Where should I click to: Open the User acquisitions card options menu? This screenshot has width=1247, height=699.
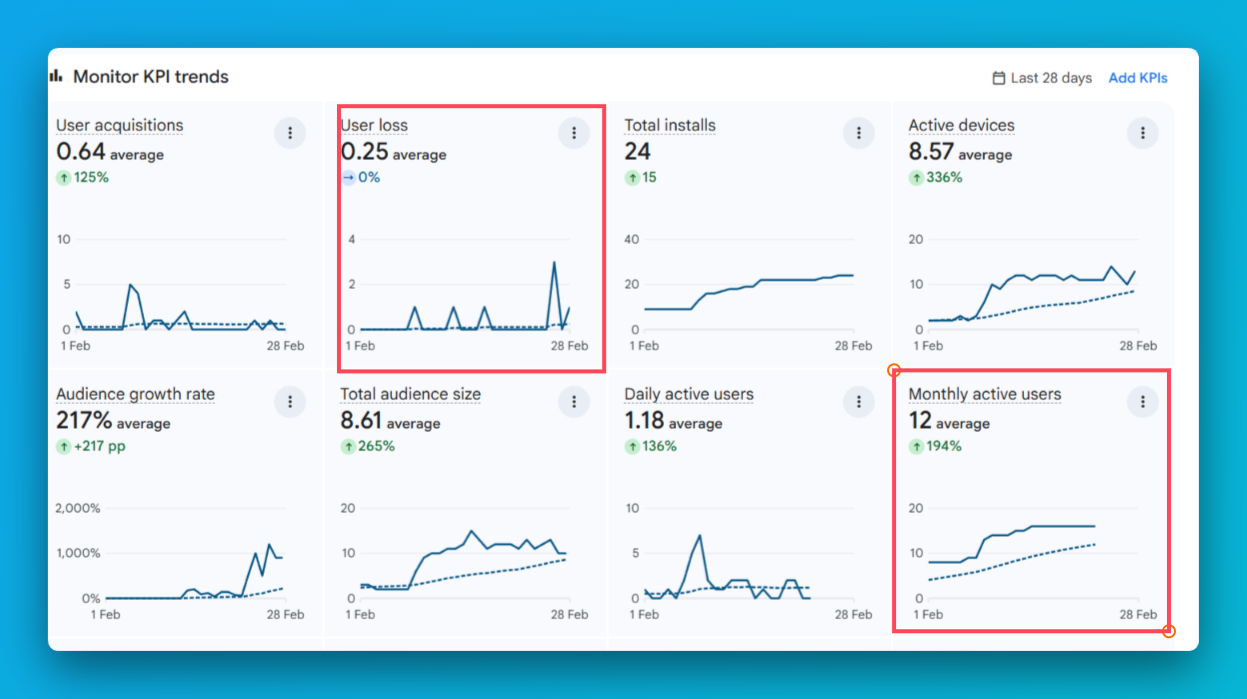click(x=290, y=133)
